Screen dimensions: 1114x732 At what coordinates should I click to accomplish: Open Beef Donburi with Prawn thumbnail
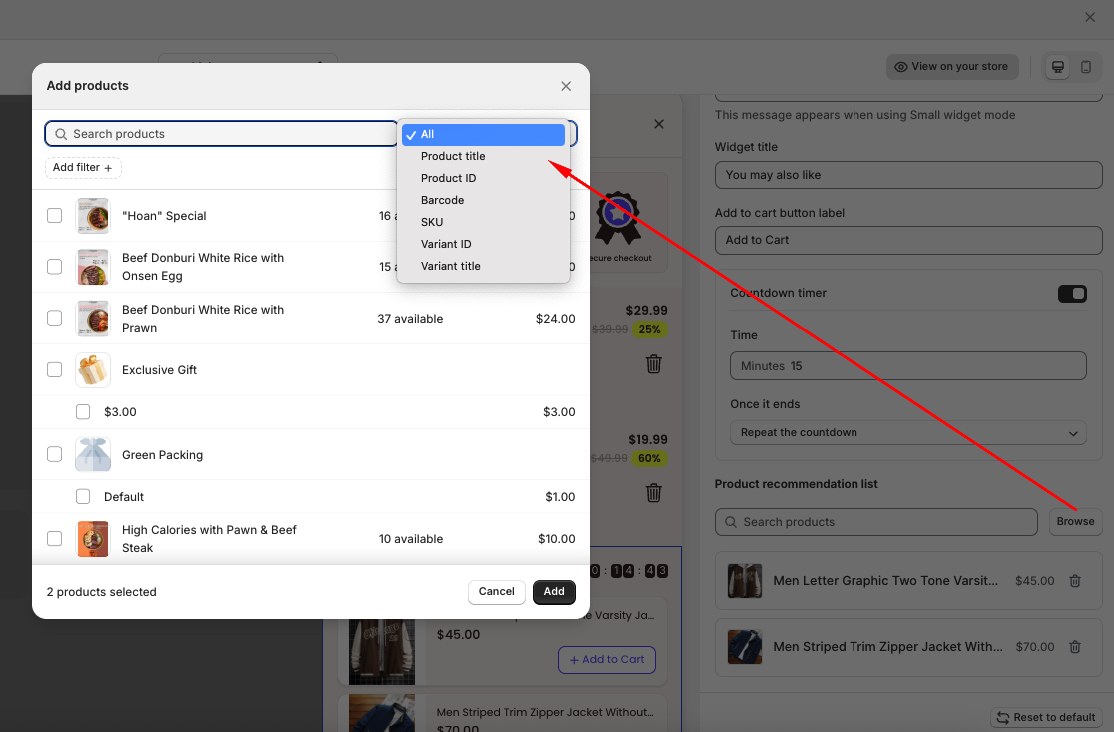pos(93,318)
